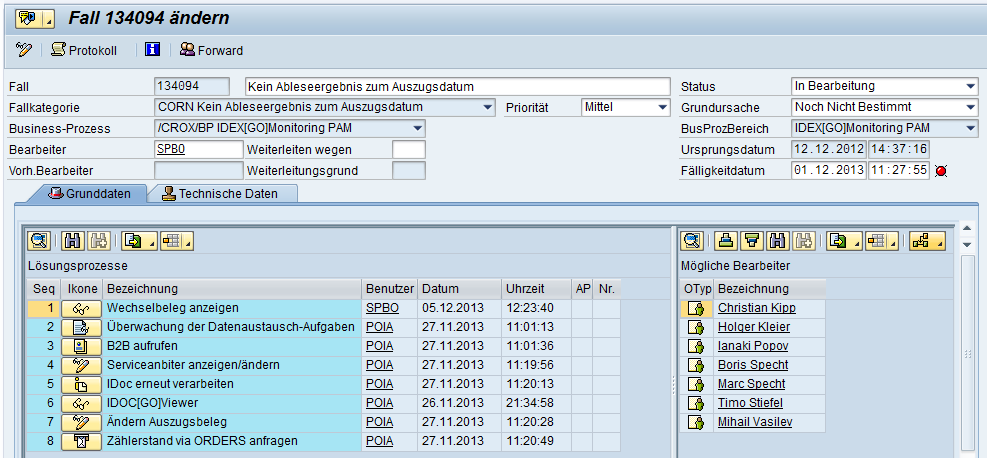The height and width of the screenshot is (458, 987).
Task: Click the Details icon in Lösungsprozesse toolbar
Action: coord(39,240)
